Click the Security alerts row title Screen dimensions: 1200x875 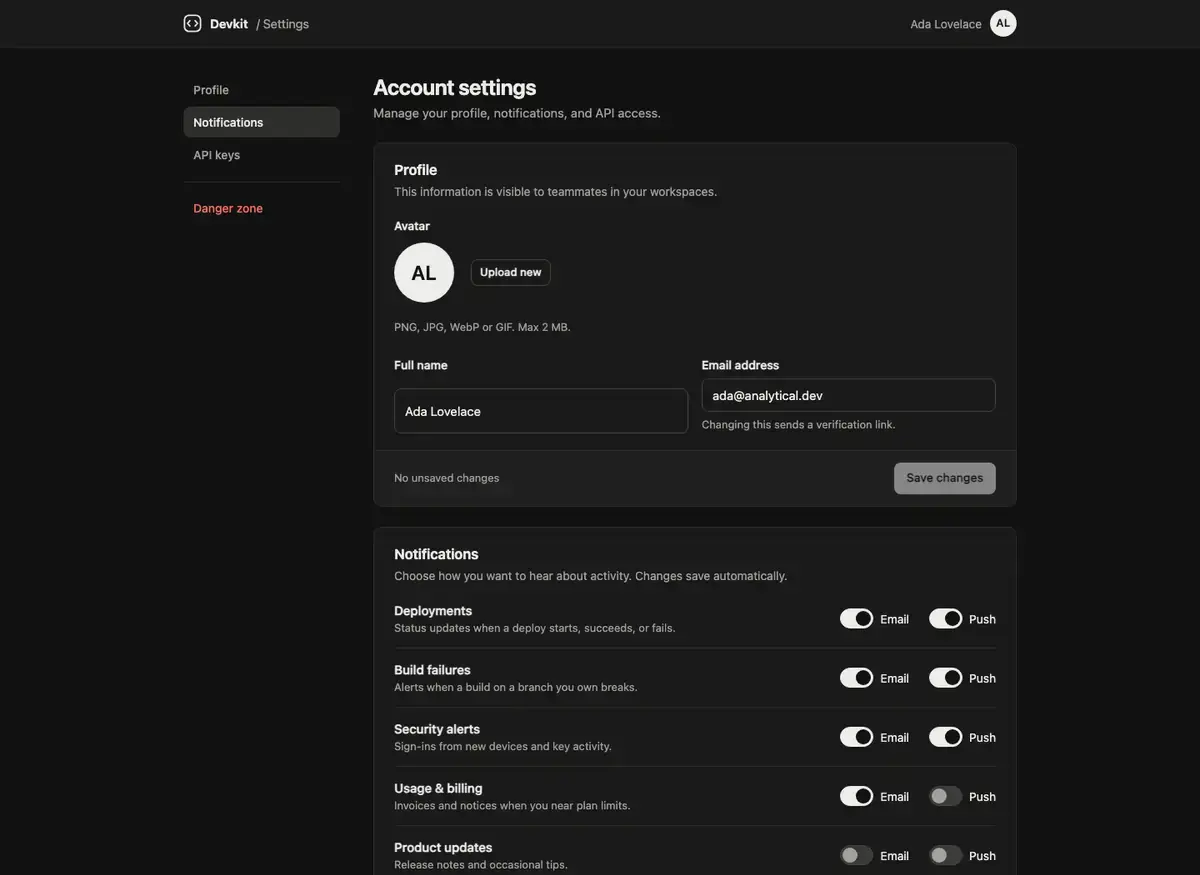coord(437,729)
